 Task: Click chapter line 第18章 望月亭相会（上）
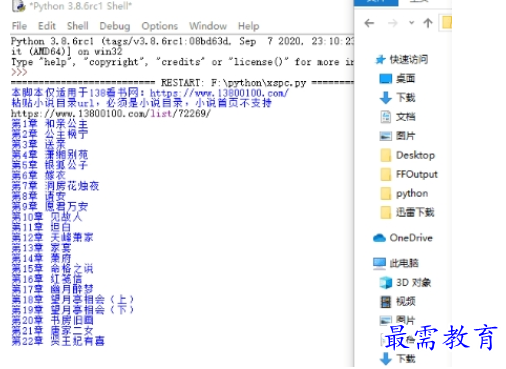pos(73,299)
